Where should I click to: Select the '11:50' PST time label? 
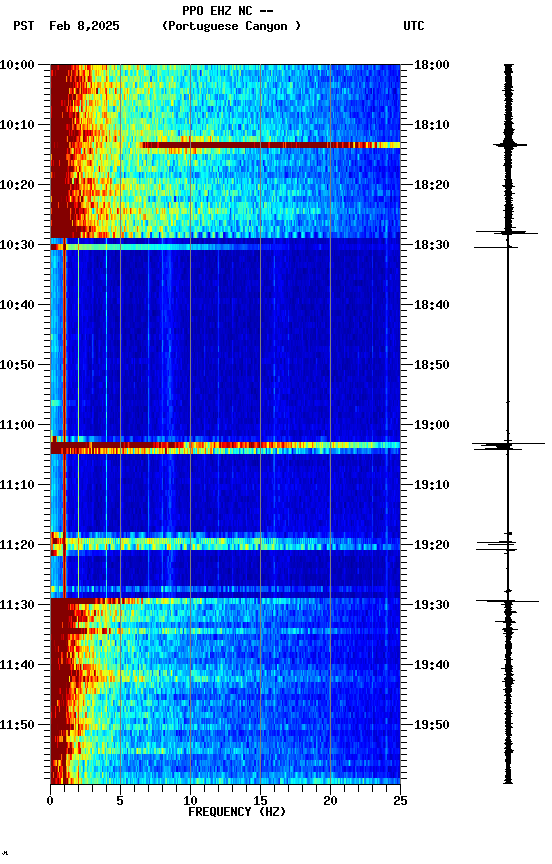[17, 726]
